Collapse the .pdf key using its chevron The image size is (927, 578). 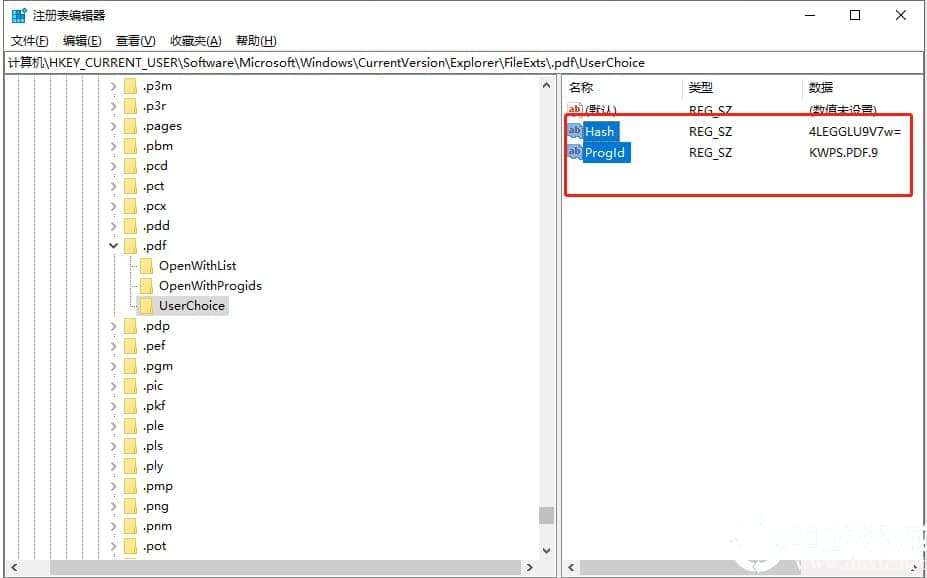click(x=113, y=245)
